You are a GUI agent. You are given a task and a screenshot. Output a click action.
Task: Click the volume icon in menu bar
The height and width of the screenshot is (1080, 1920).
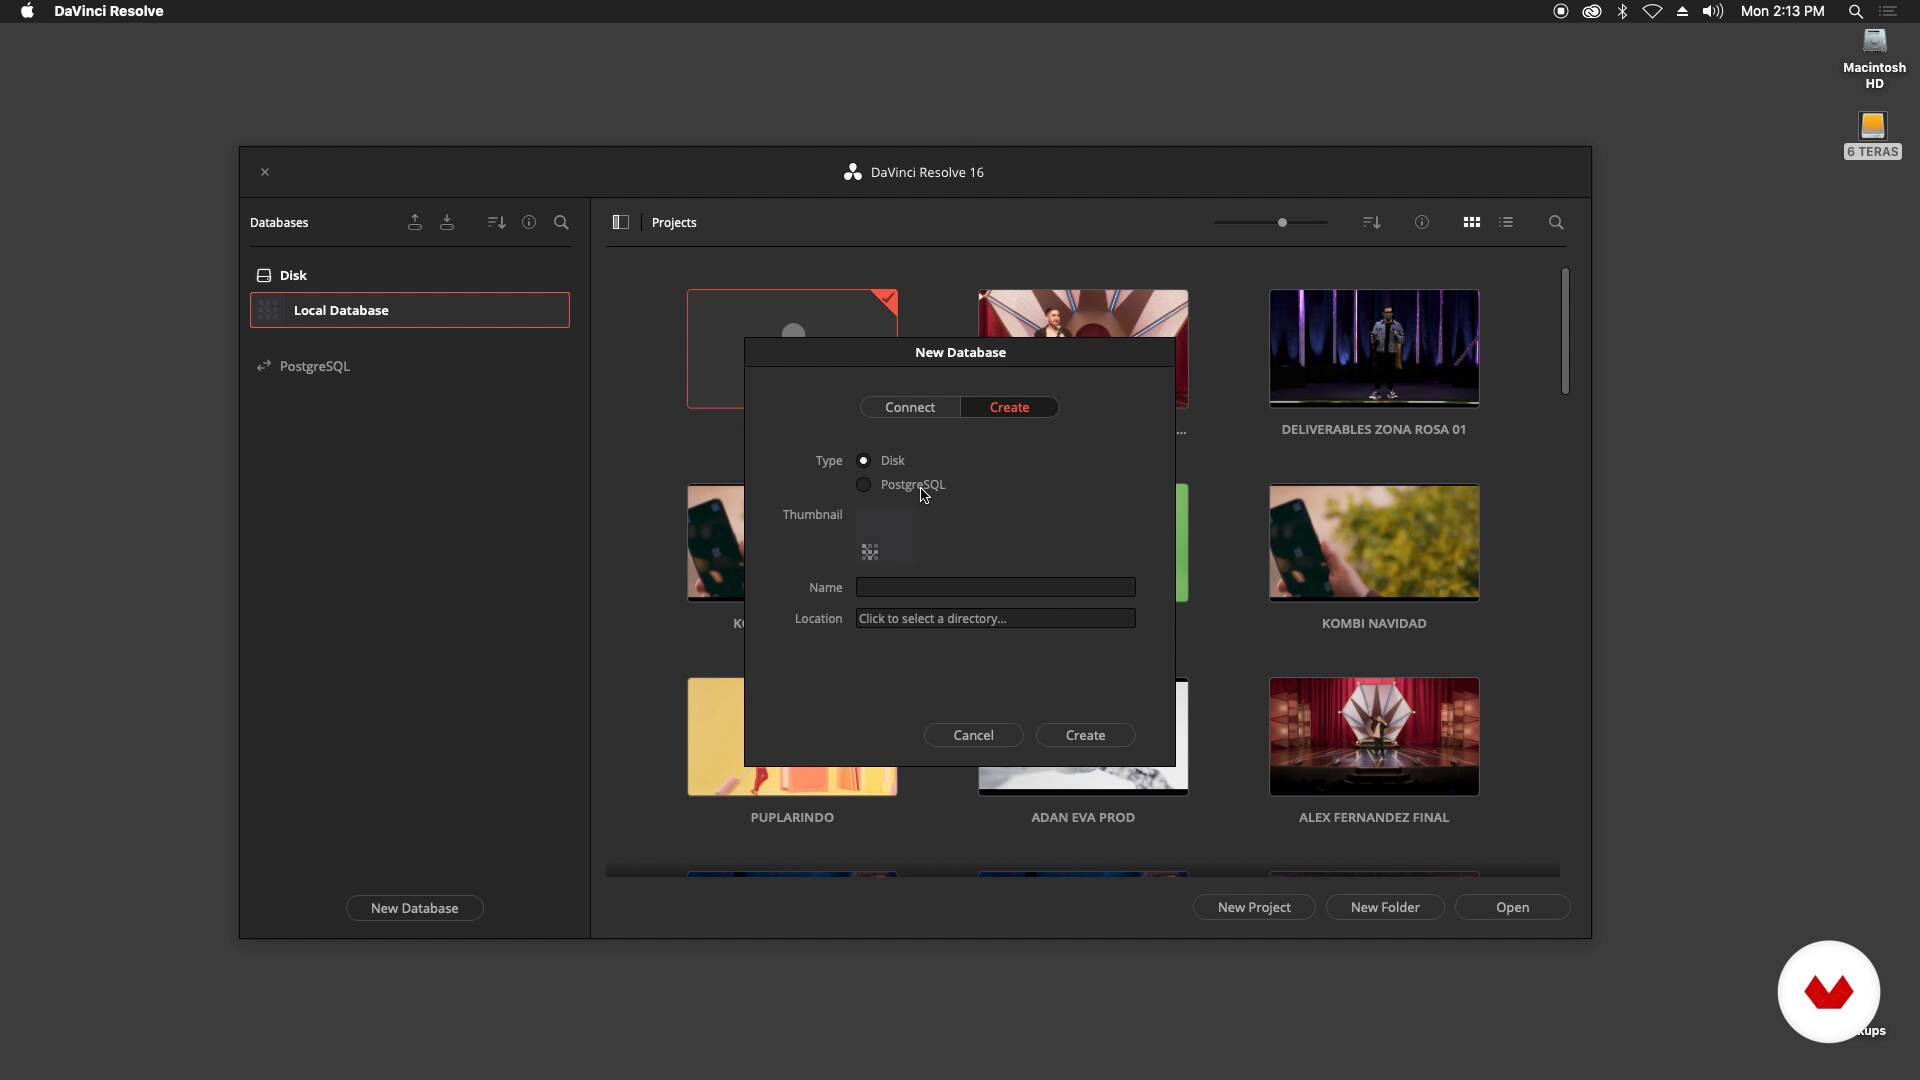tap(1713, 11)
